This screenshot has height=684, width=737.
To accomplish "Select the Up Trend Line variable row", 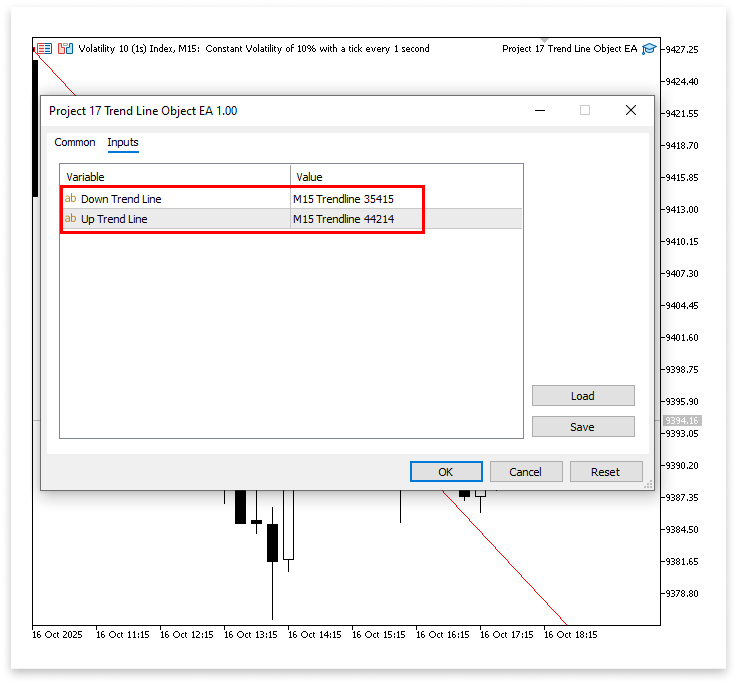I will click(x=291, y=219).
